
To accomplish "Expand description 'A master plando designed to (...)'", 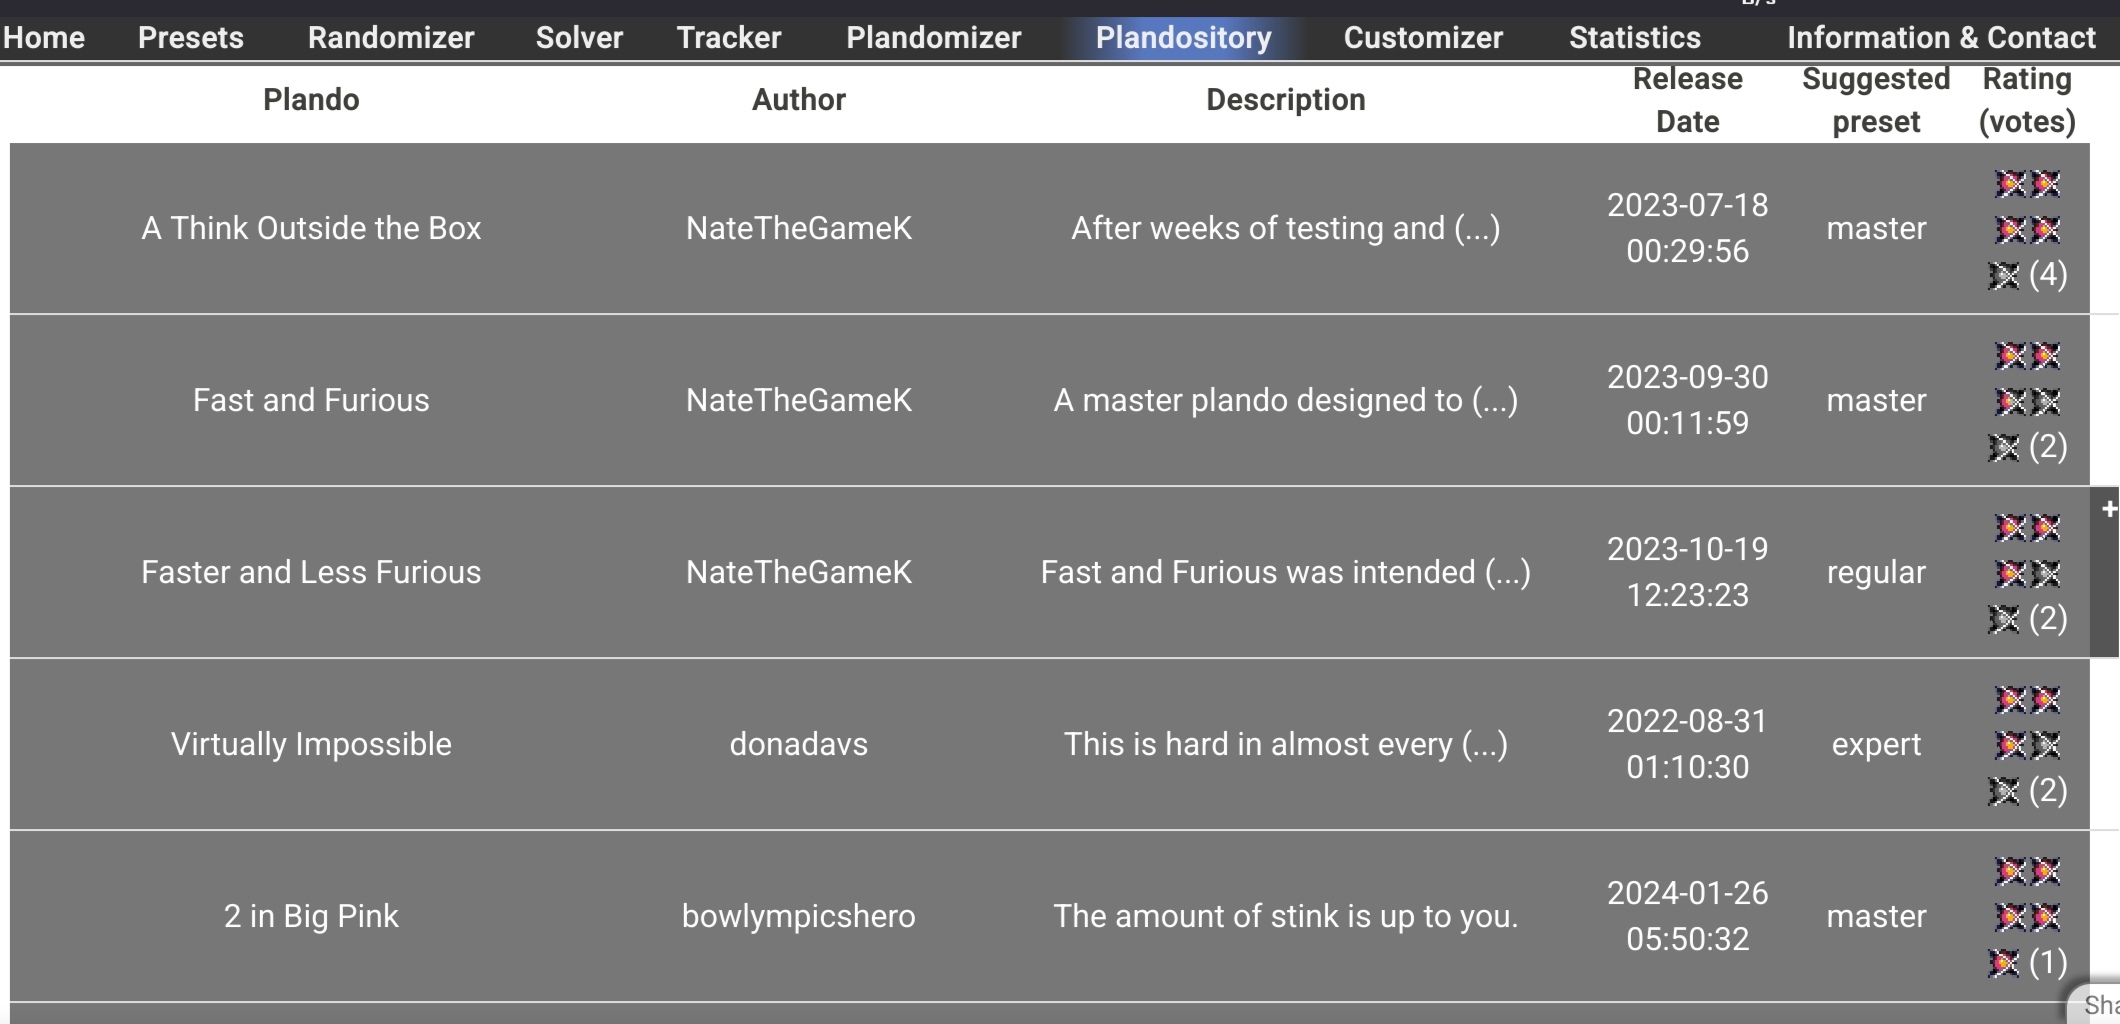I will click(1285, 401).
